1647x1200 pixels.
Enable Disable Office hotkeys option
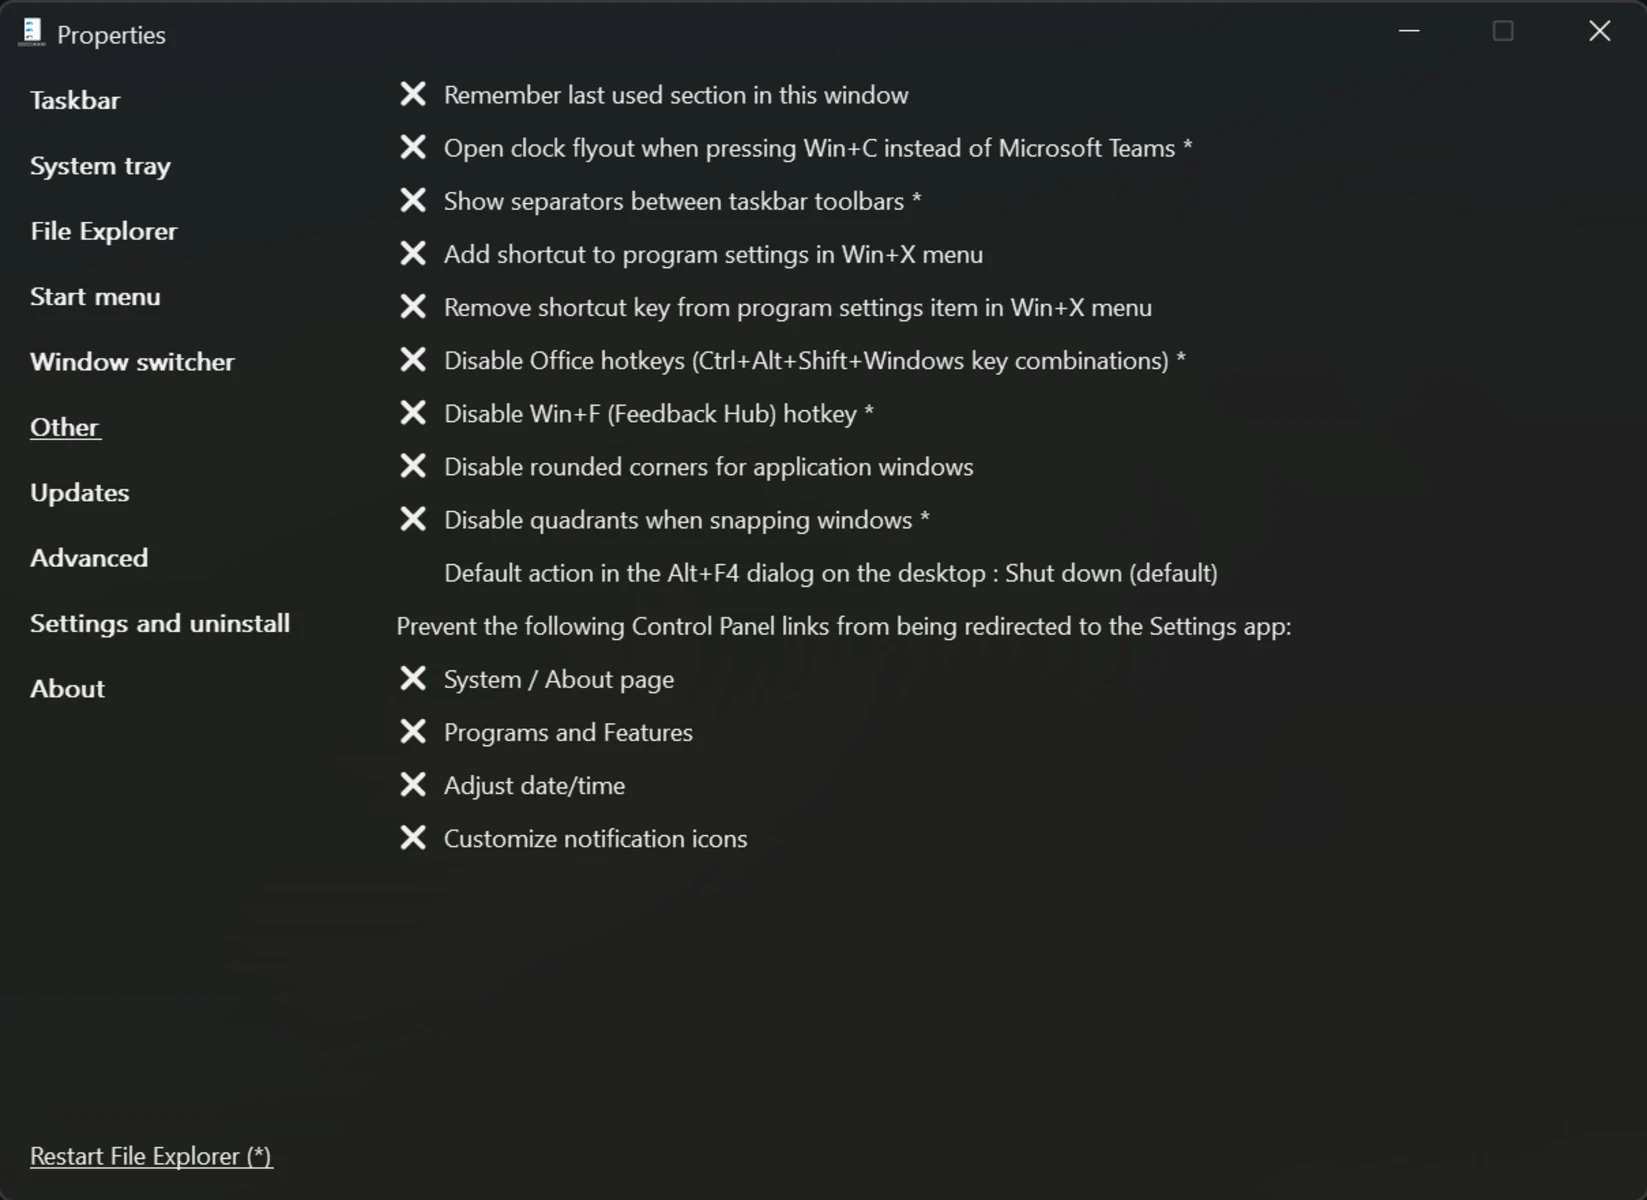pyautogui.click(x=792, y=360)
